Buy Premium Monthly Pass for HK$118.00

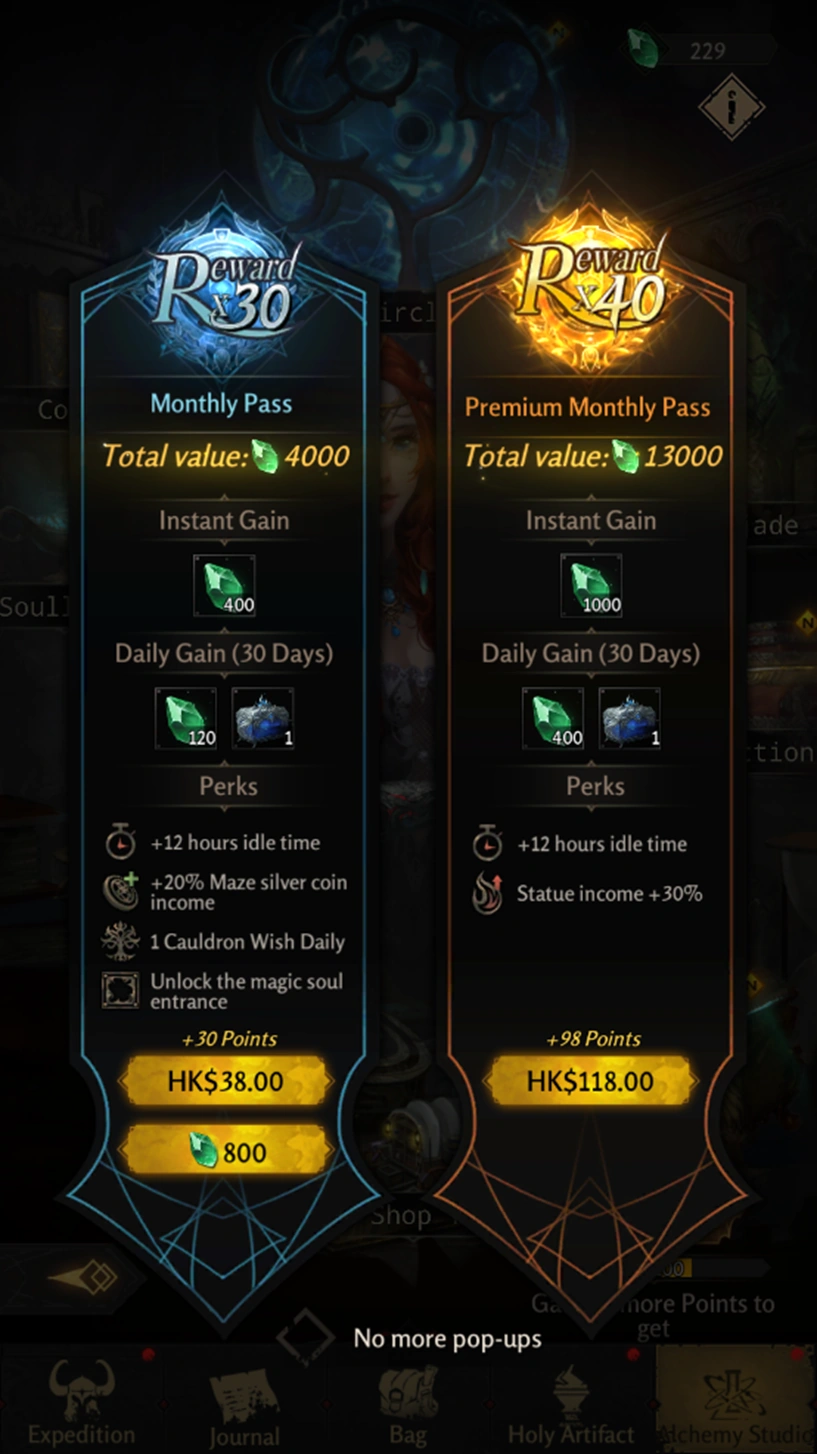point(589,1081)
